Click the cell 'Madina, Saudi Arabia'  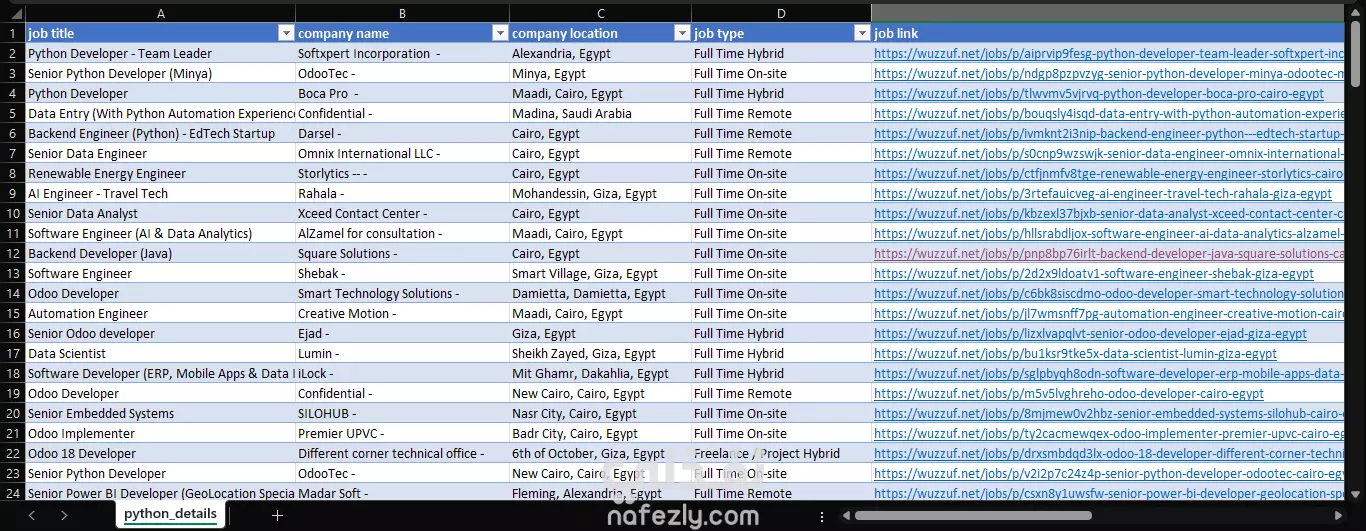click(600, 113)
